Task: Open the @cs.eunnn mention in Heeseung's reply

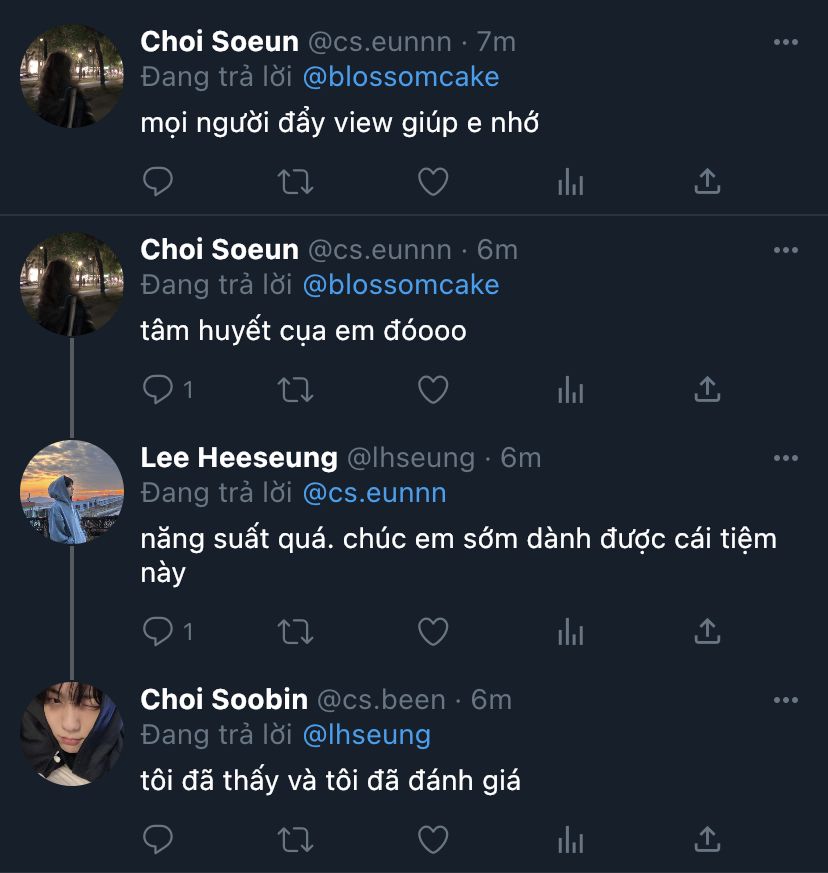Action: click(374, 493)
